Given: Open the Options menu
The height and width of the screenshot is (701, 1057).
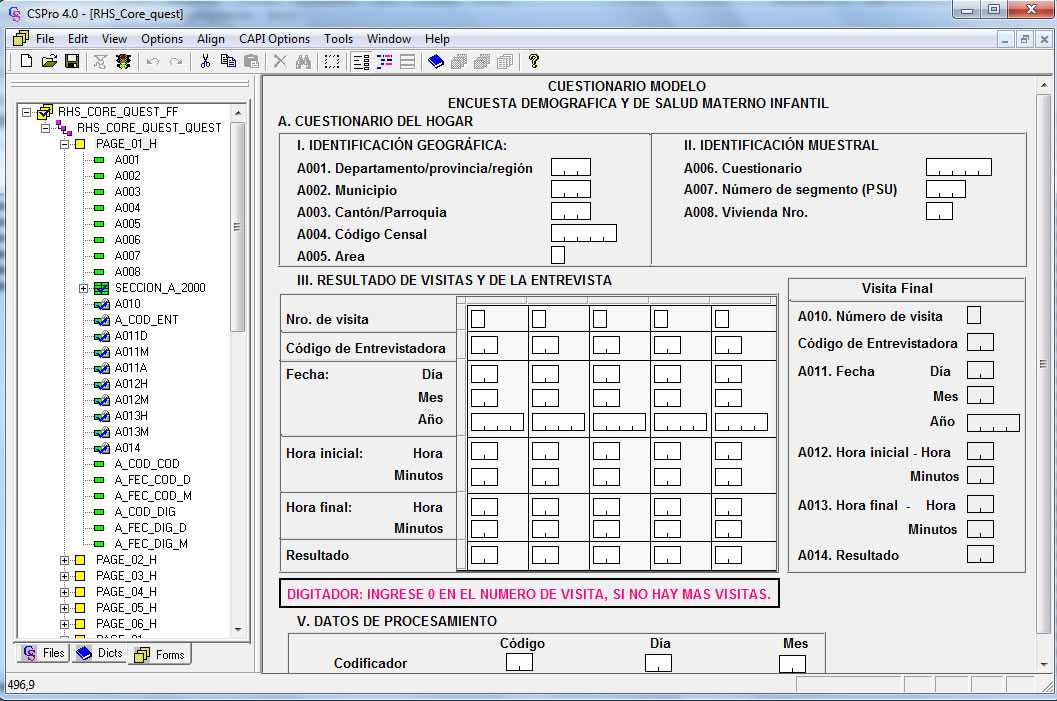Looking at the screenshot, I should [162, 39].
